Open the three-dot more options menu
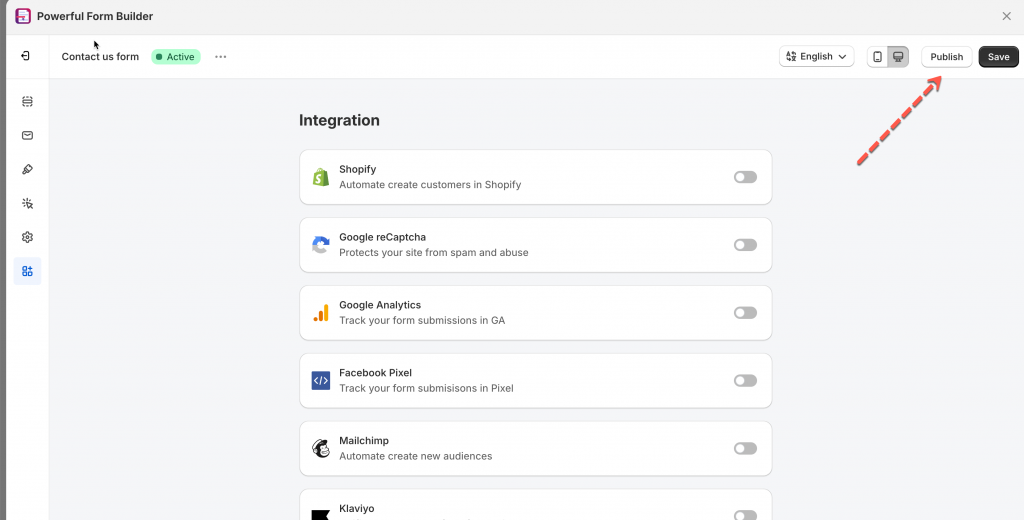The width and height of the screenshot is (1024, 520). (220, 57)
